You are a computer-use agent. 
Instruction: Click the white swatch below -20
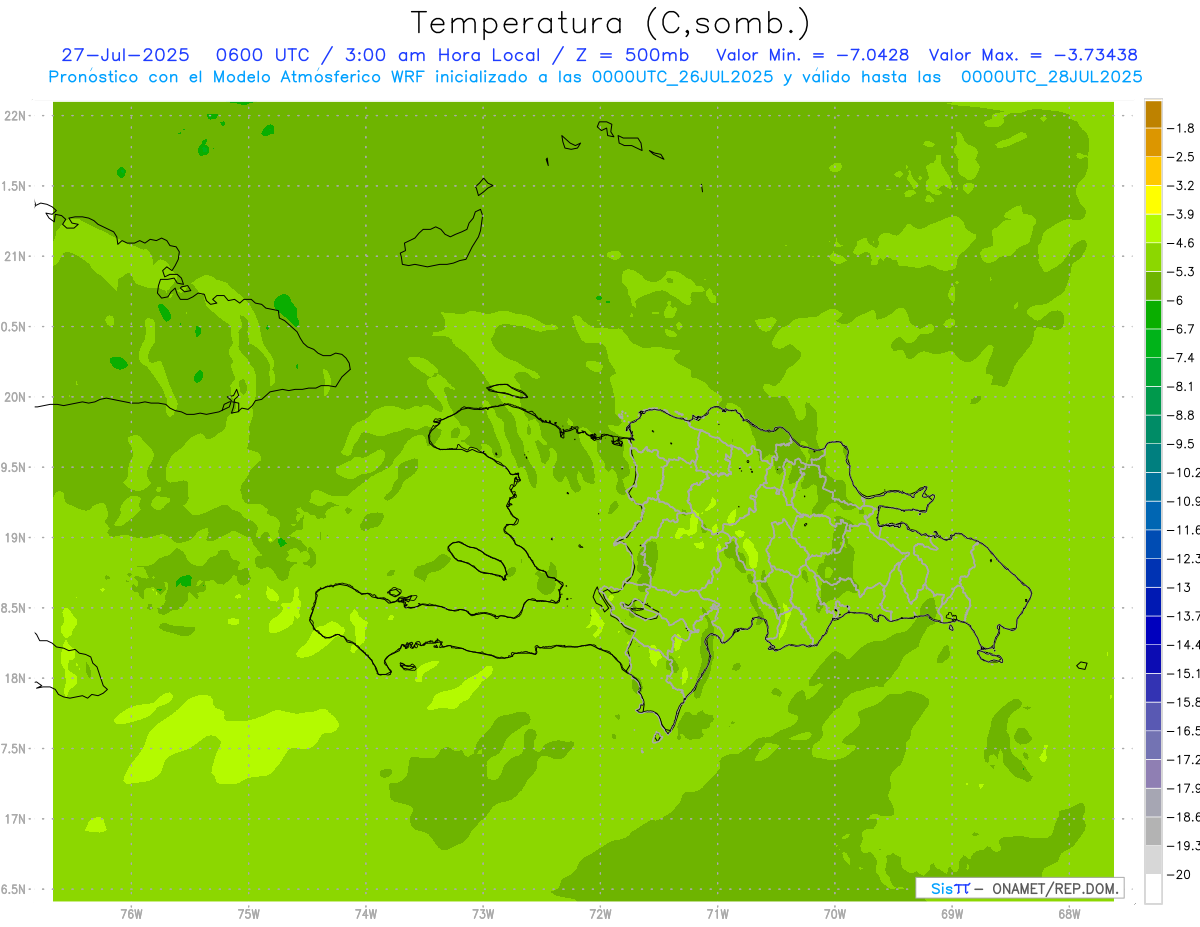(x=1153, y=888)
